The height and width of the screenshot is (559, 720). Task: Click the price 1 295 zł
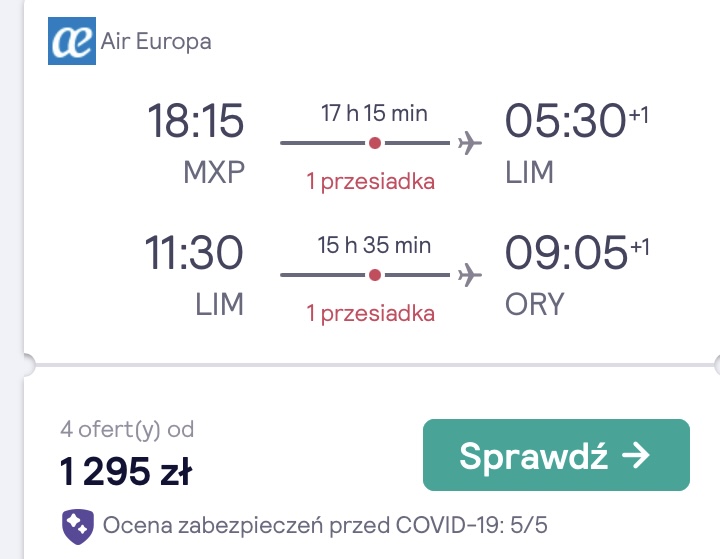point(126,471)
